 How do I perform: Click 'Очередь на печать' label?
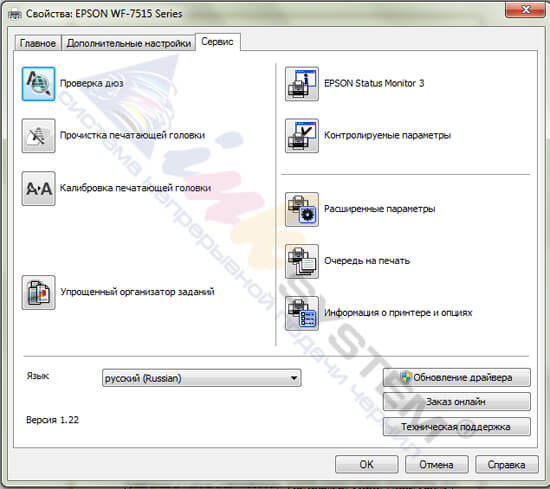367,261
